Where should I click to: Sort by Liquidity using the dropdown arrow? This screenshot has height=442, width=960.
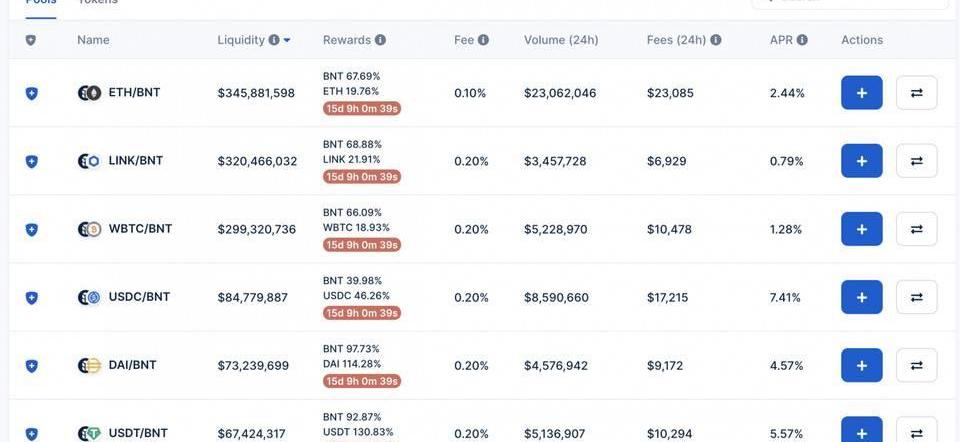(x=287, y=40)
